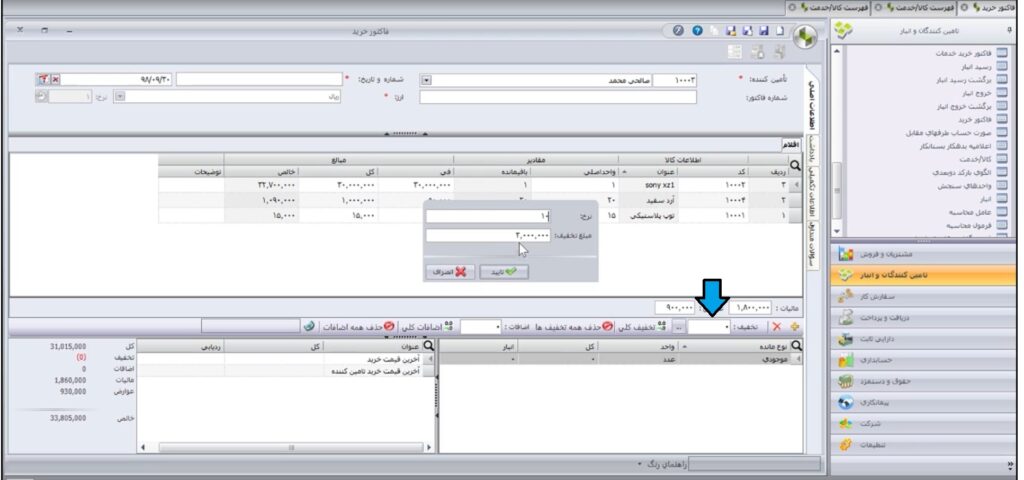Cancel the discount dialog with انصراف
The height and width of the screenshot is (480, 1024).
451,272
